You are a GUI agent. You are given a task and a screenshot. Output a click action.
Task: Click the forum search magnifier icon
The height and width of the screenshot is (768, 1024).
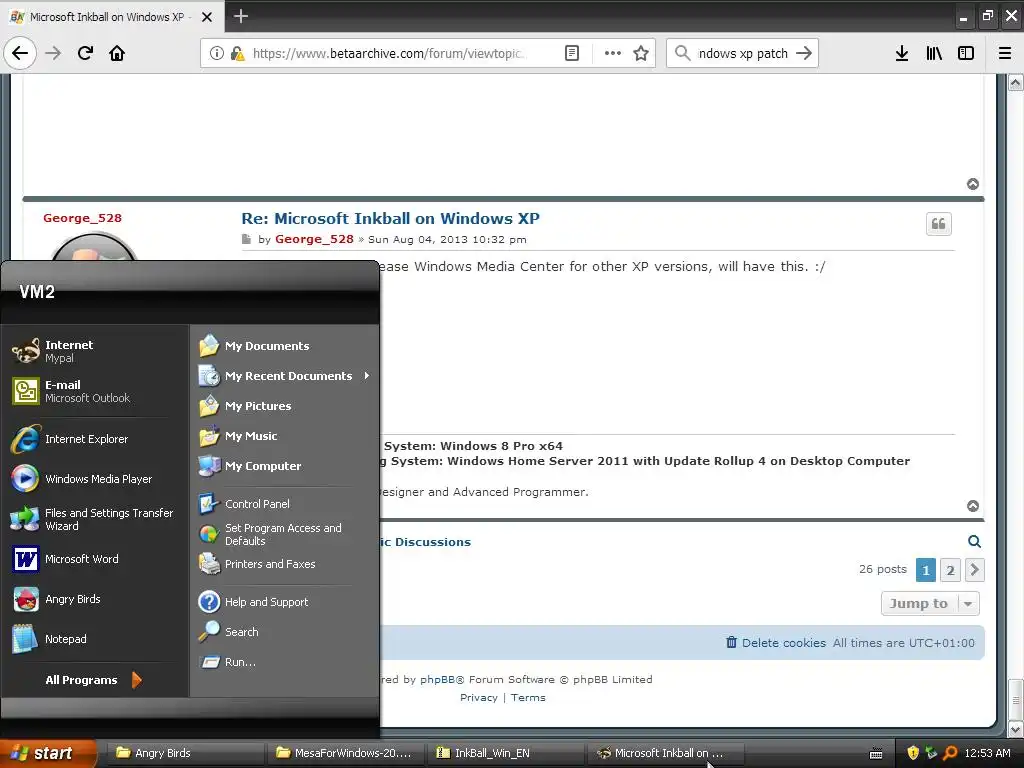tap(974, 541)
